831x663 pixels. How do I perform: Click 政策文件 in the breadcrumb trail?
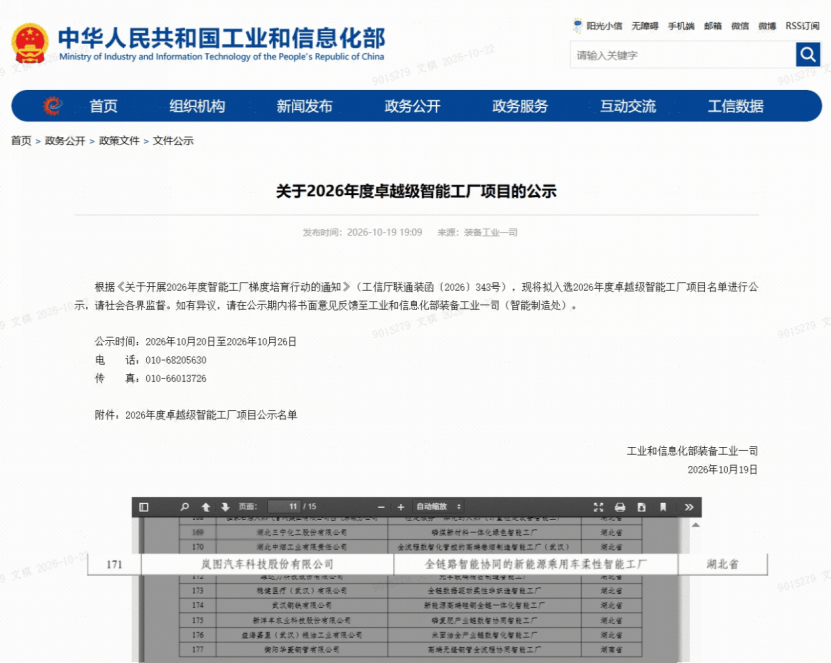click(x=119, y=140)
